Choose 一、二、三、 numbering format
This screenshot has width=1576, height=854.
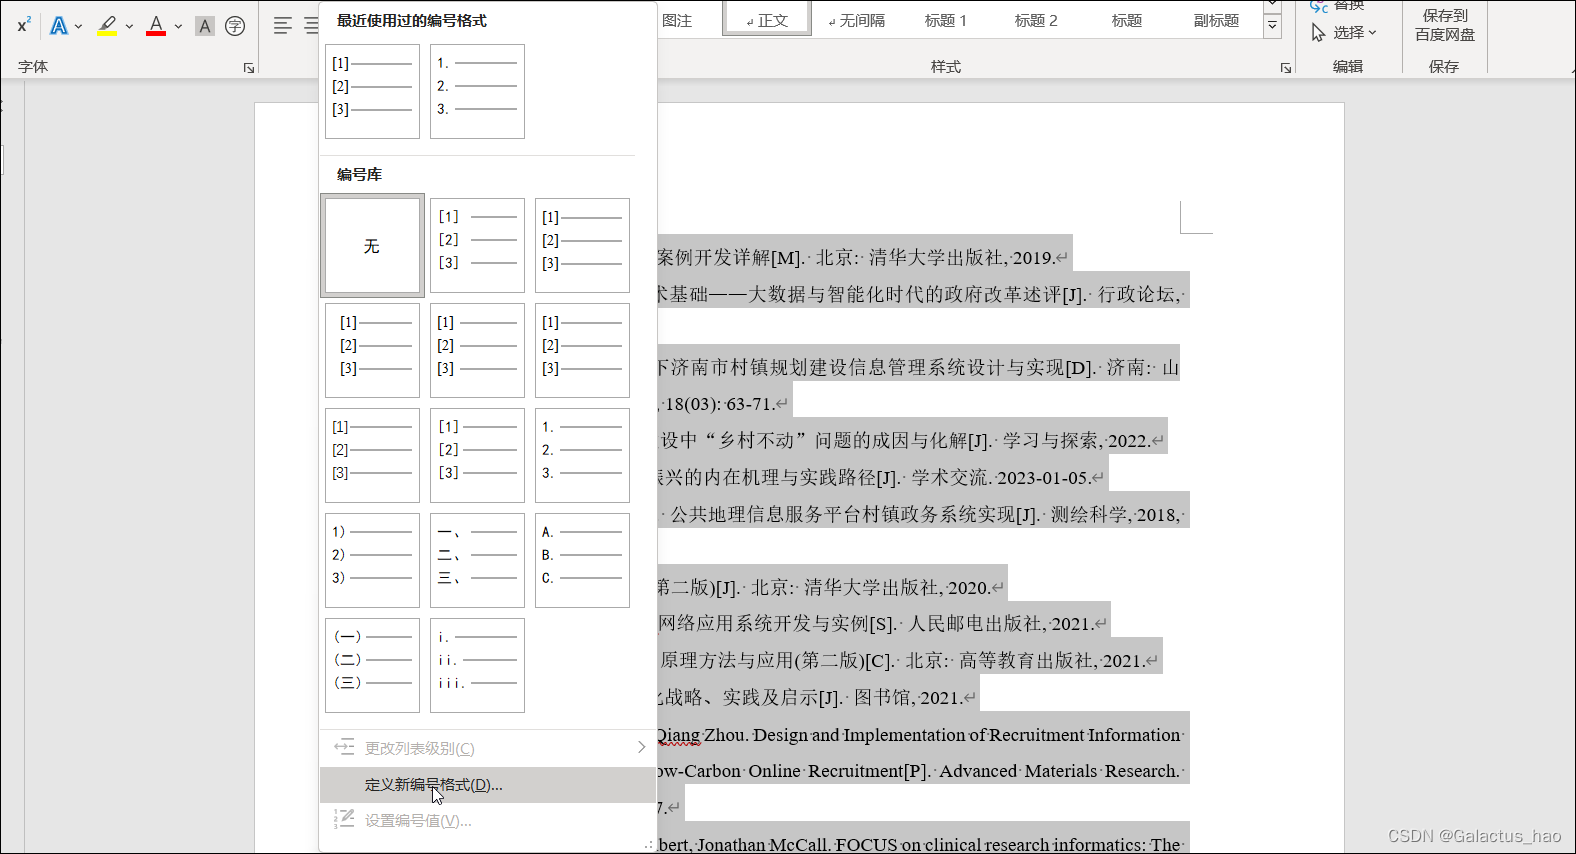coord(477,560)
